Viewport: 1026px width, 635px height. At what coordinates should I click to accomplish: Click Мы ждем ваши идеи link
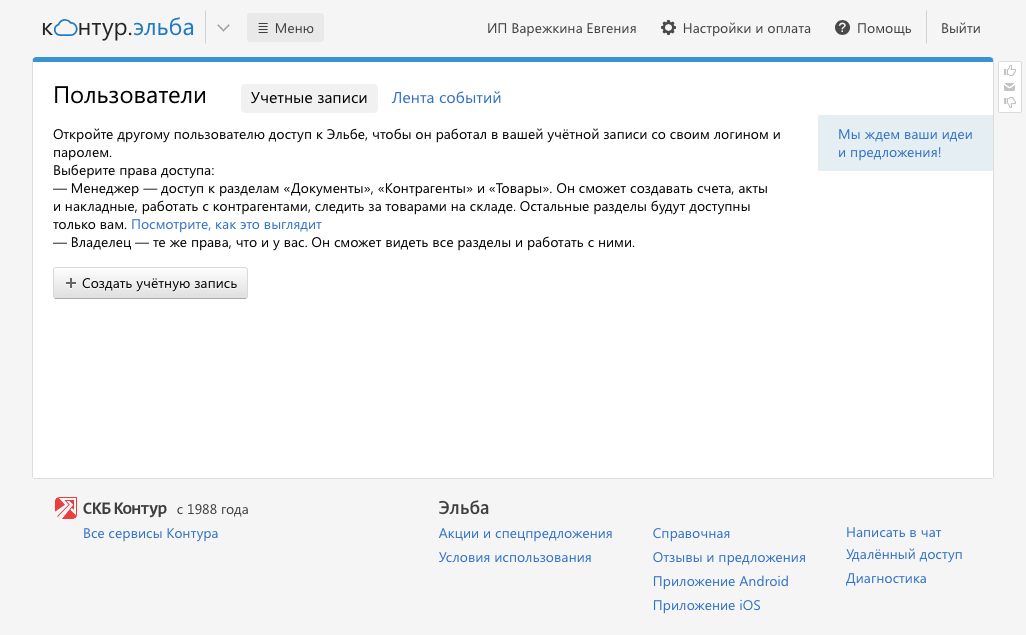[905, 143]
